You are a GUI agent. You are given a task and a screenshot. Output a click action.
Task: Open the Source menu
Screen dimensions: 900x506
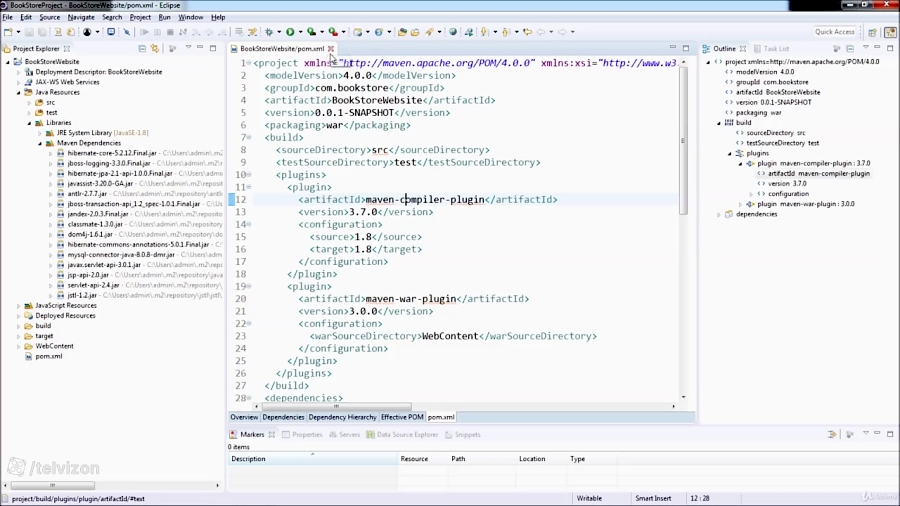pyautogui.click(x=49, y=17)
